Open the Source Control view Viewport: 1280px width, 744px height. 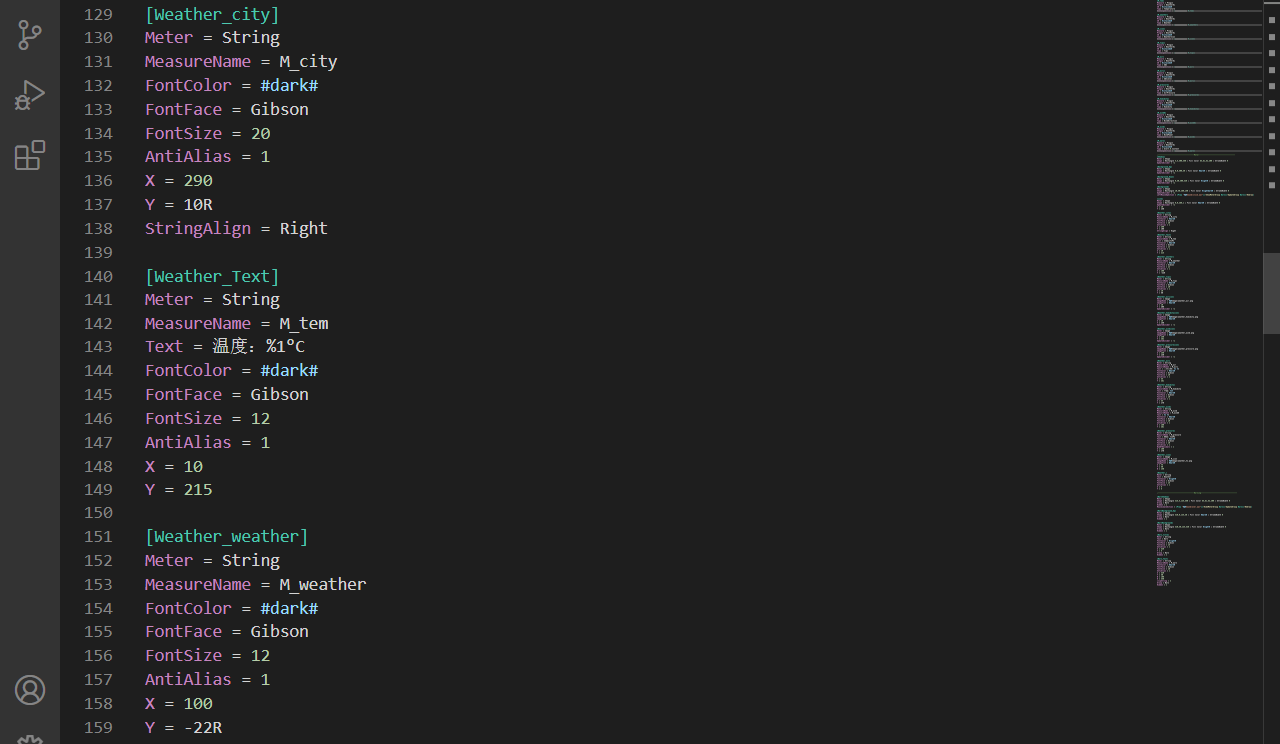30,35
